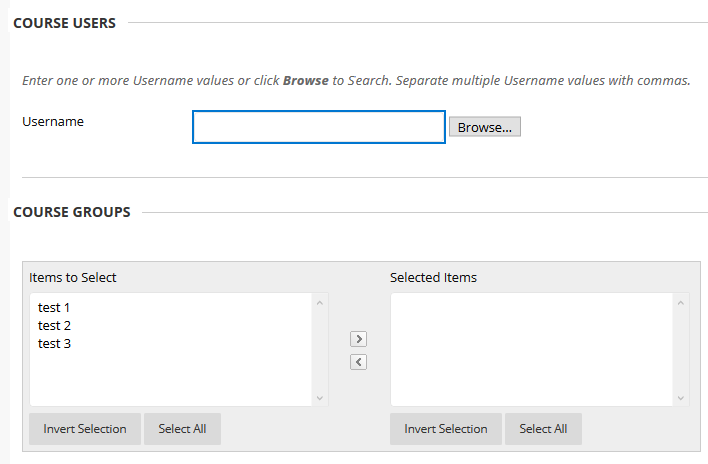Focus the Username text field
Screen dimensions: 708x464
[318, 127]
